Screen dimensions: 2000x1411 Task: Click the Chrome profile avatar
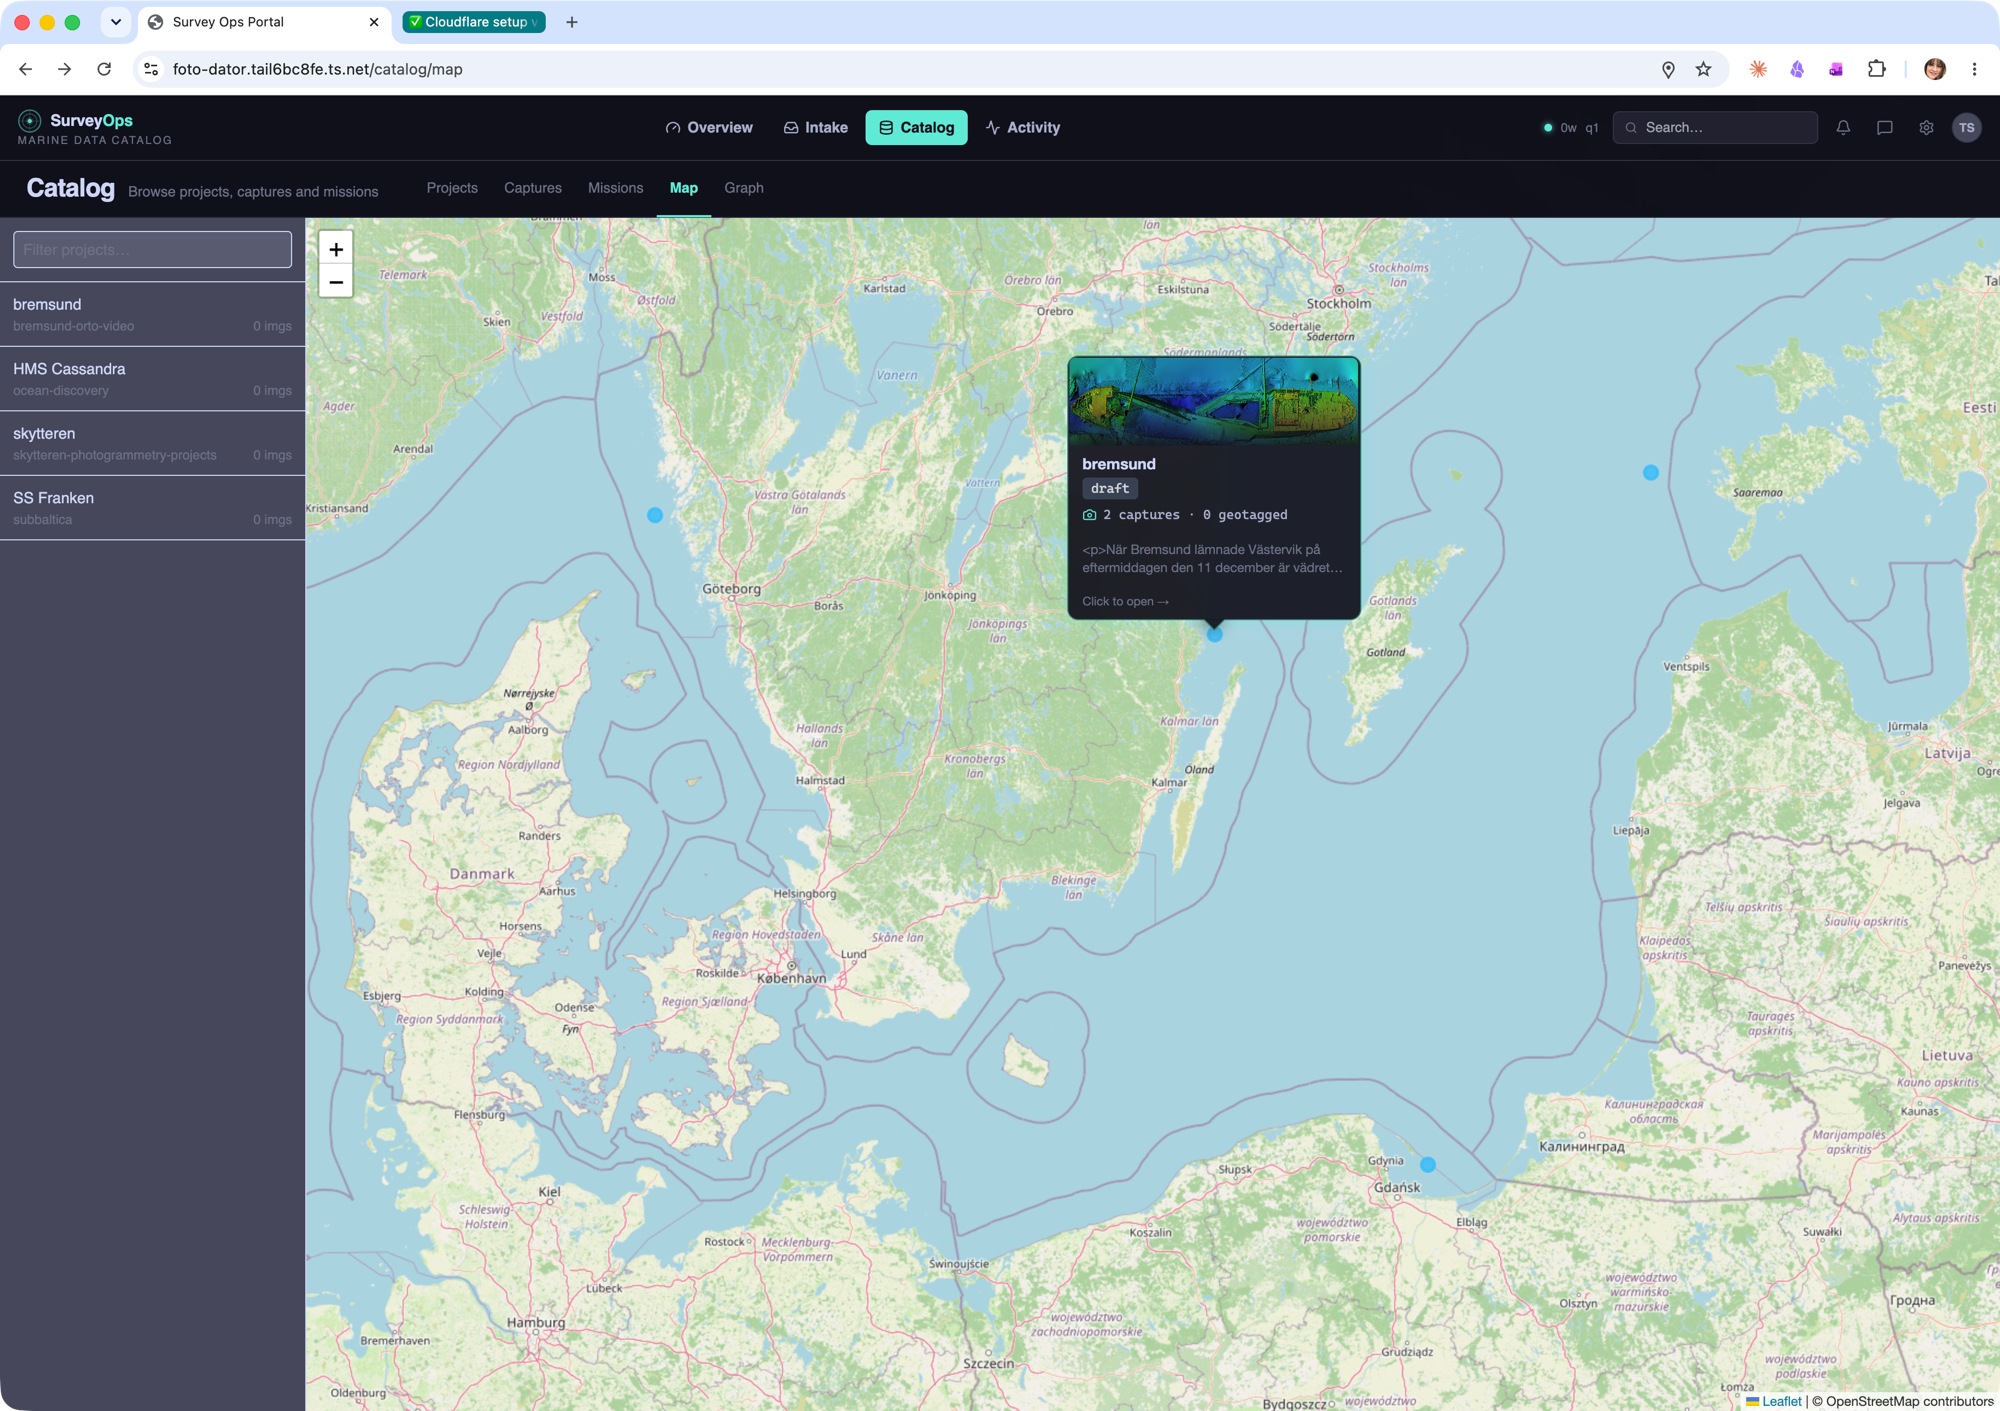(1935, 69)
